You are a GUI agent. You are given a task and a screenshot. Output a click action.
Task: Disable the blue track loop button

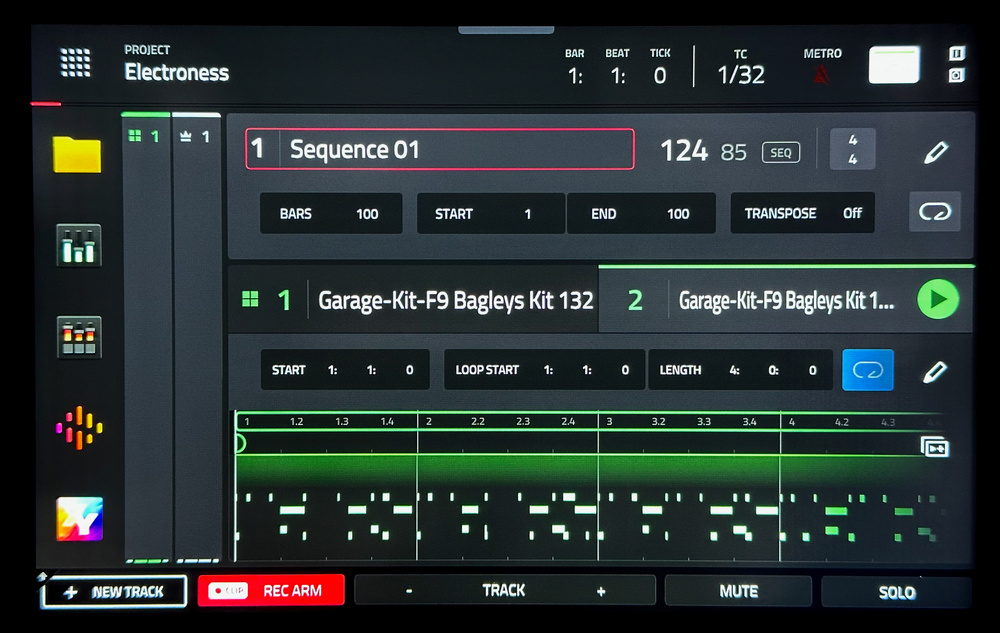(867, 370)
